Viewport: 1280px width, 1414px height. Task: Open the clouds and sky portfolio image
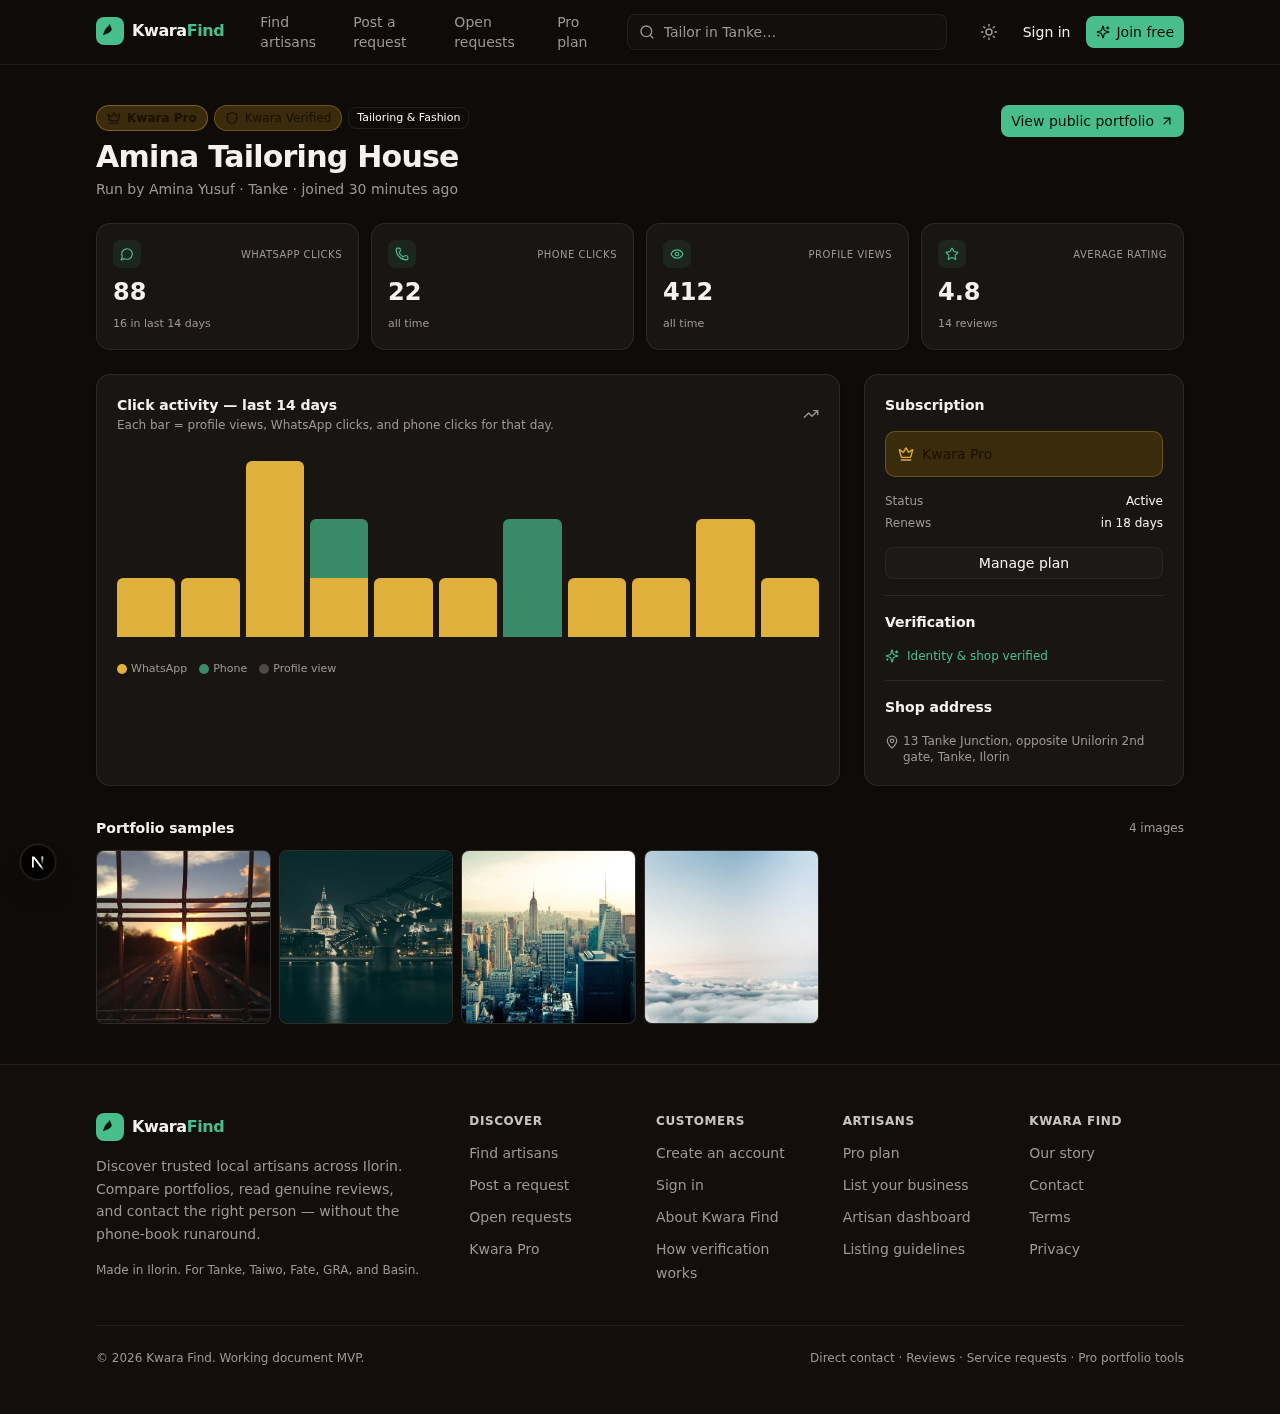click(731, 937)
